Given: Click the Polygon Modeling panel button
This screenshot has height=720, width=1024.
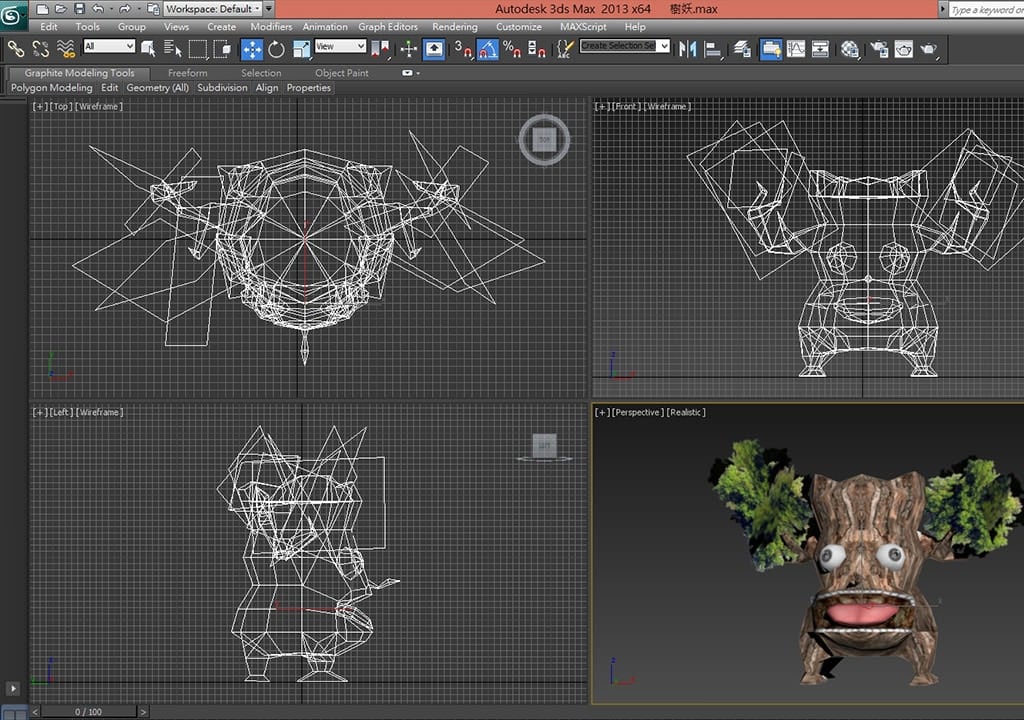Looking at the screenshot, I should (x=51, y=88).
